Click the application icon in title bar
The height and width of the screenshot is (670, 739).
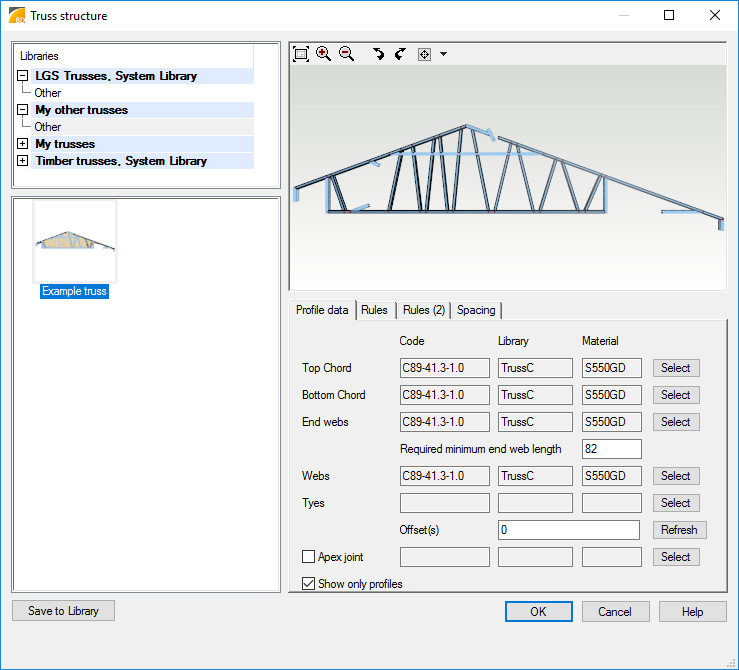coord(17,16)
